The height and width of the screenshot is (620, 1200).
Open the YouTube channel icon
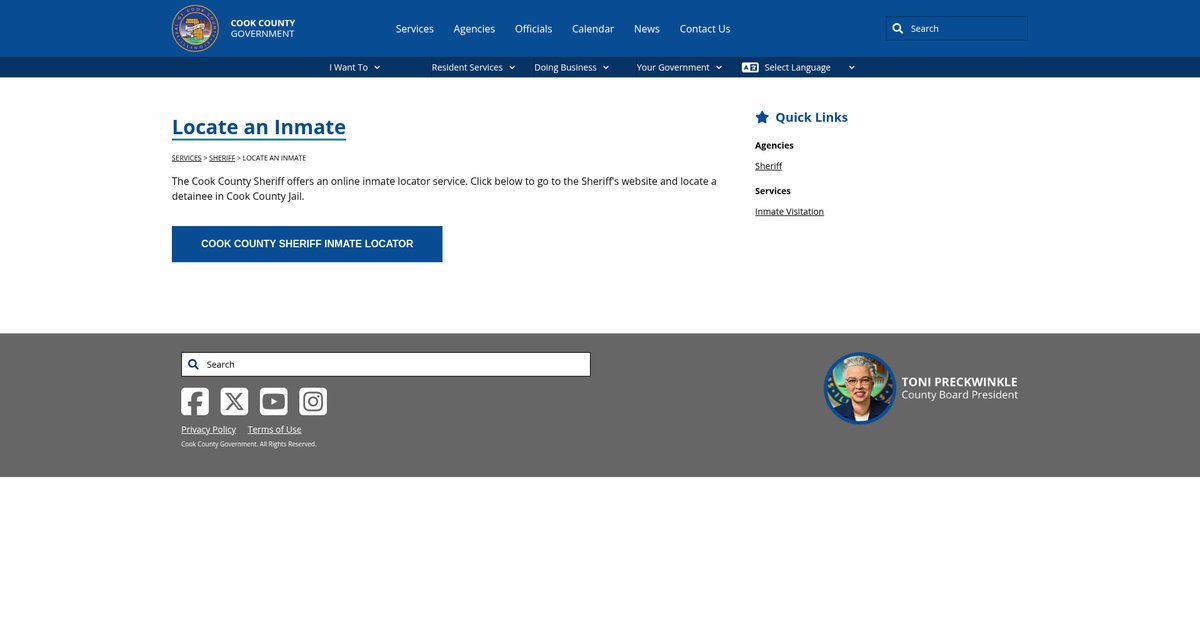tap(274, 401)
